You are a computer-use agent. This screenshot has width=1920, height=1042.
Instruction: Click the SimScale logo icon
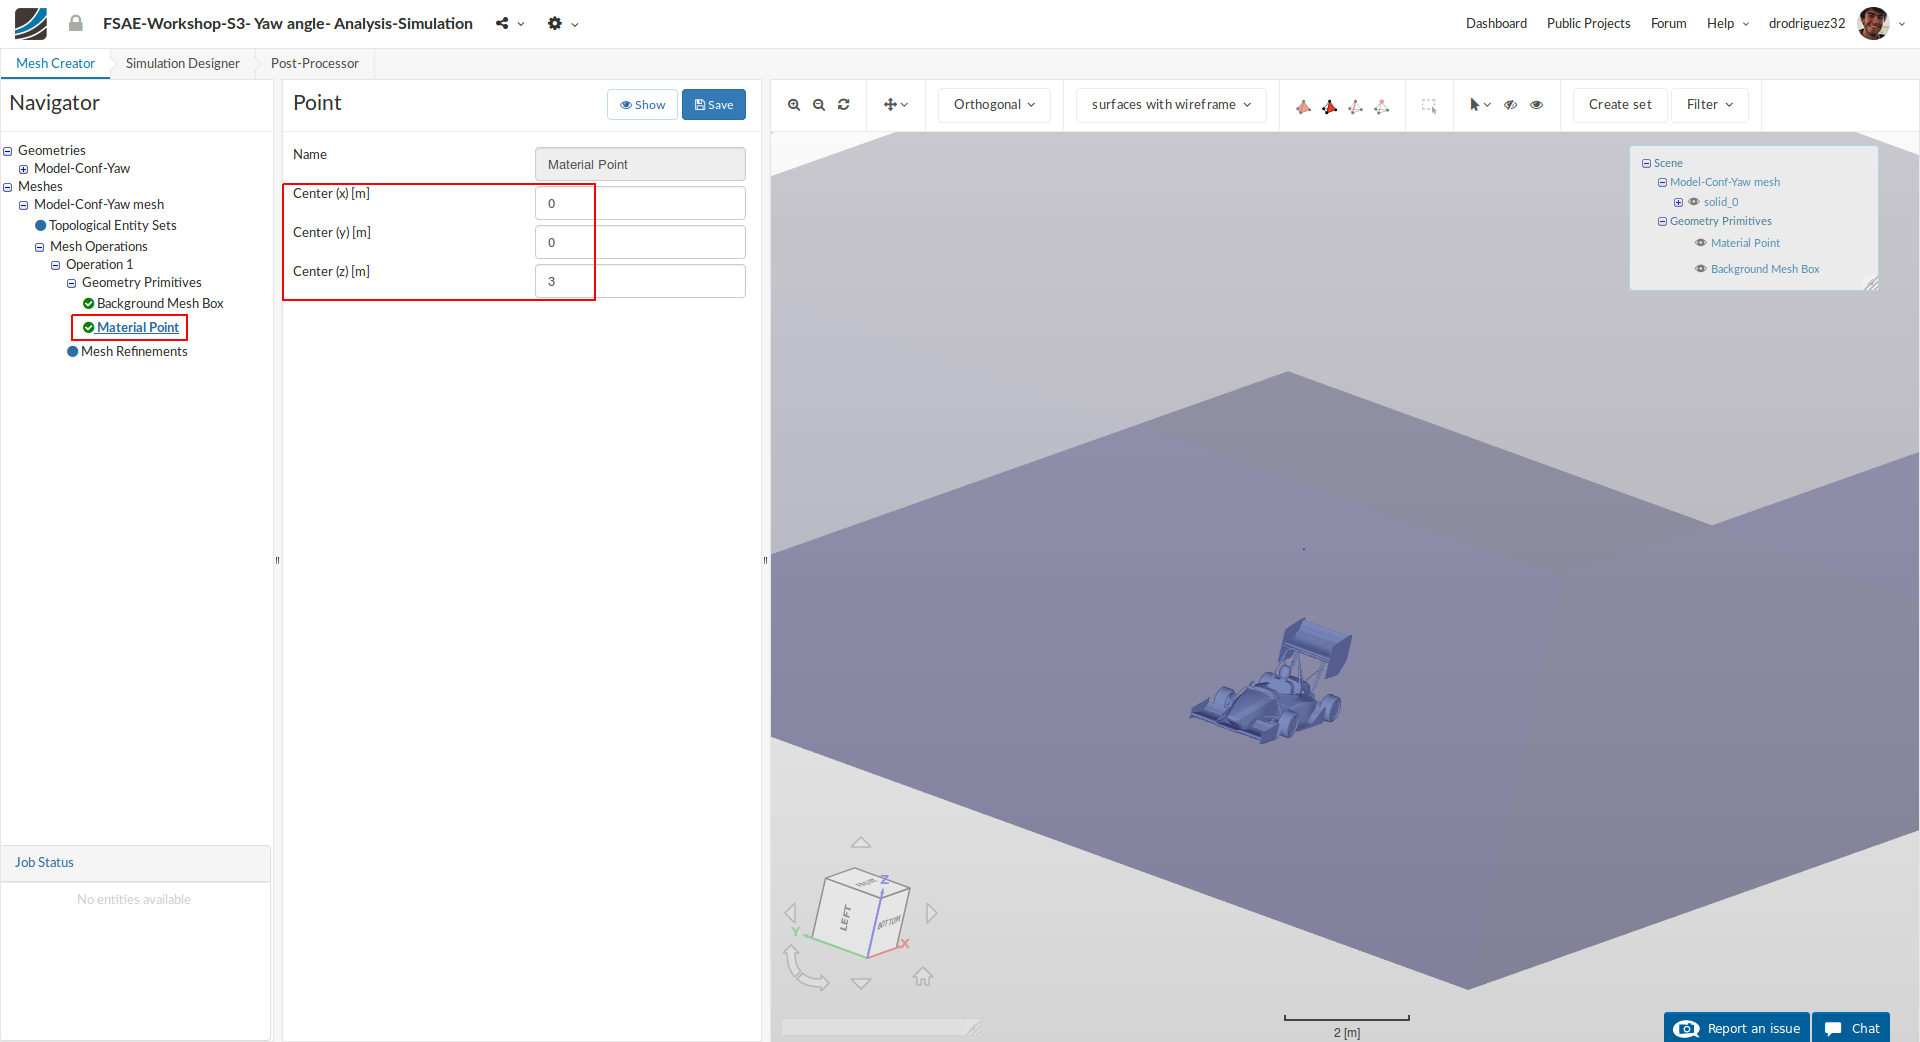[31, 23]
